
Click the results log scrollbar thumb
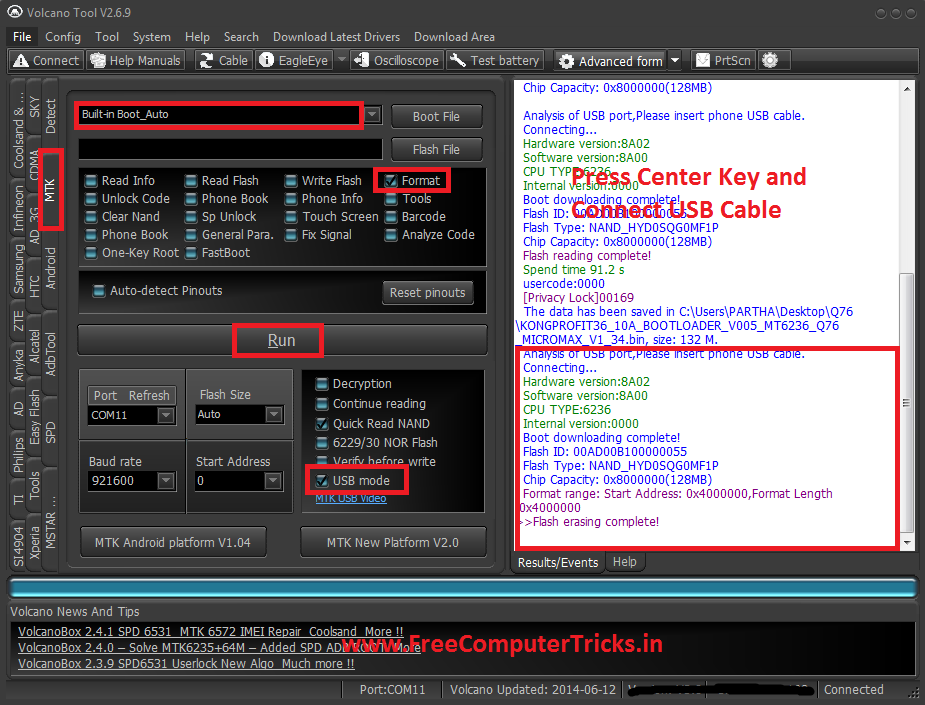(906, 403)
